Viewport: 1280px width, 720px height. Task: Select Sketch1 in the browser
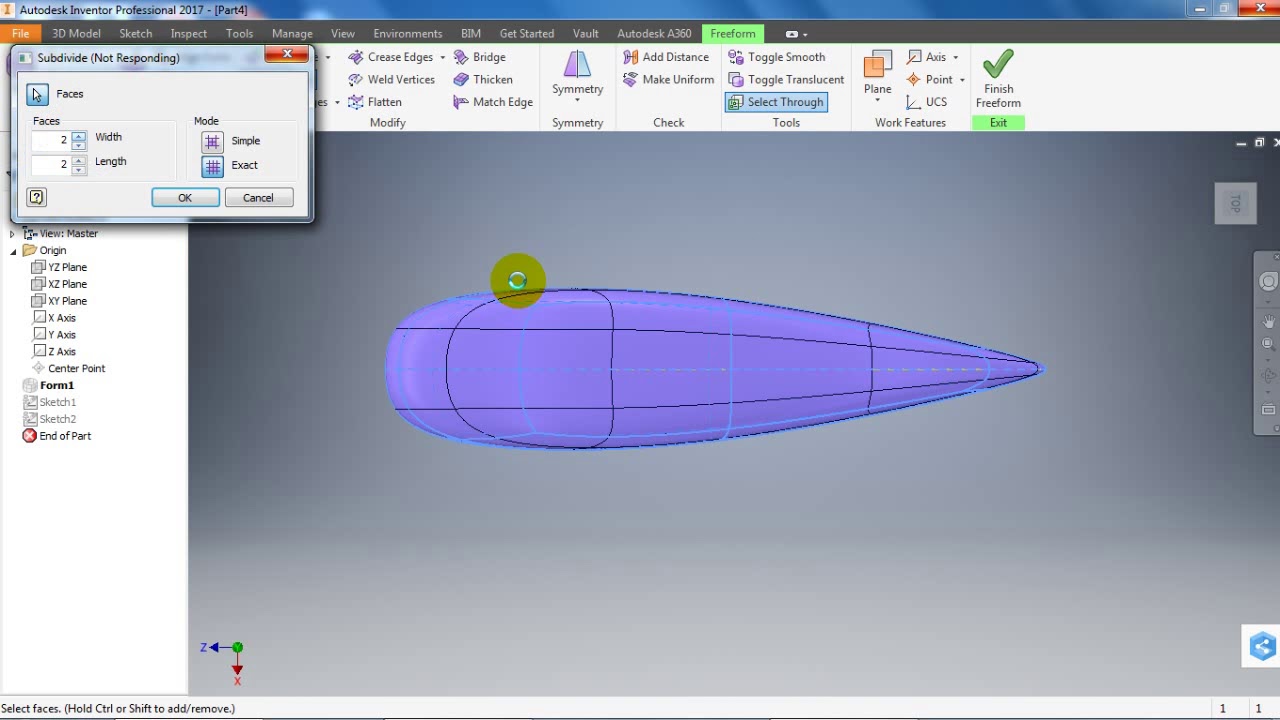click(50, 402)
